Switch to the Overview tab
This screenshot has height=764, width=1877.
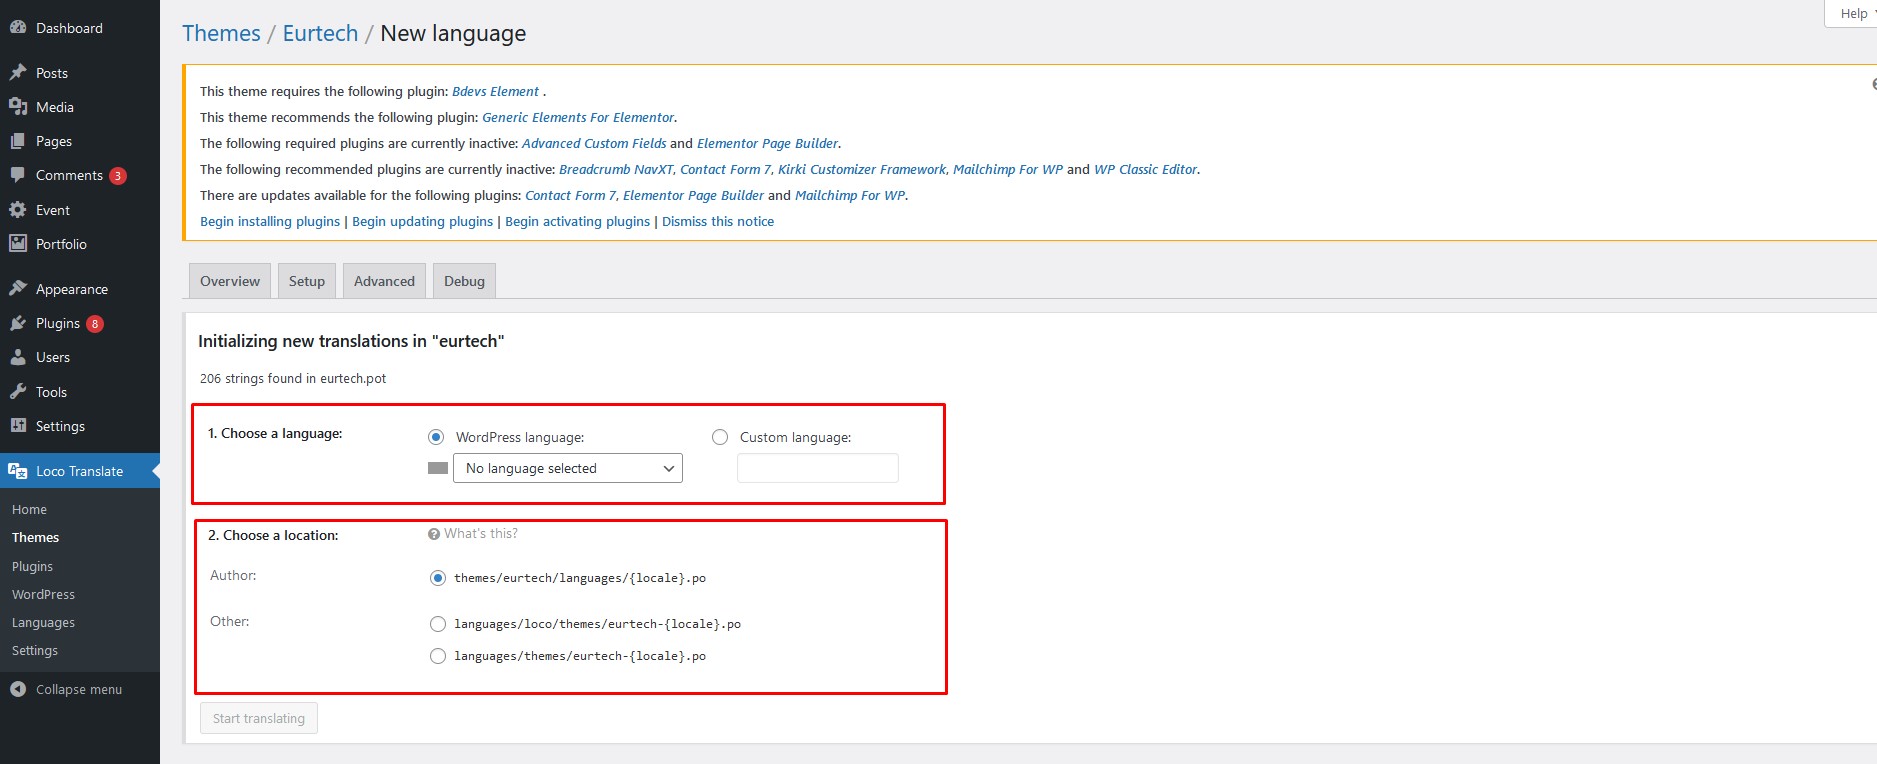pos(230,281)
